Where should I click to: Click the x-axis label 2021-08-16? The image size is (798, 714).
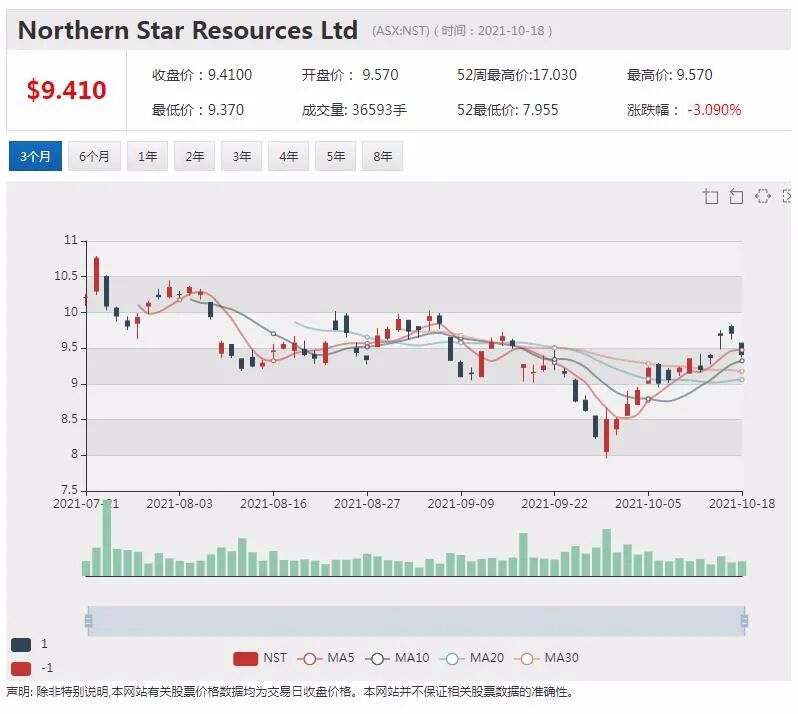273,504
